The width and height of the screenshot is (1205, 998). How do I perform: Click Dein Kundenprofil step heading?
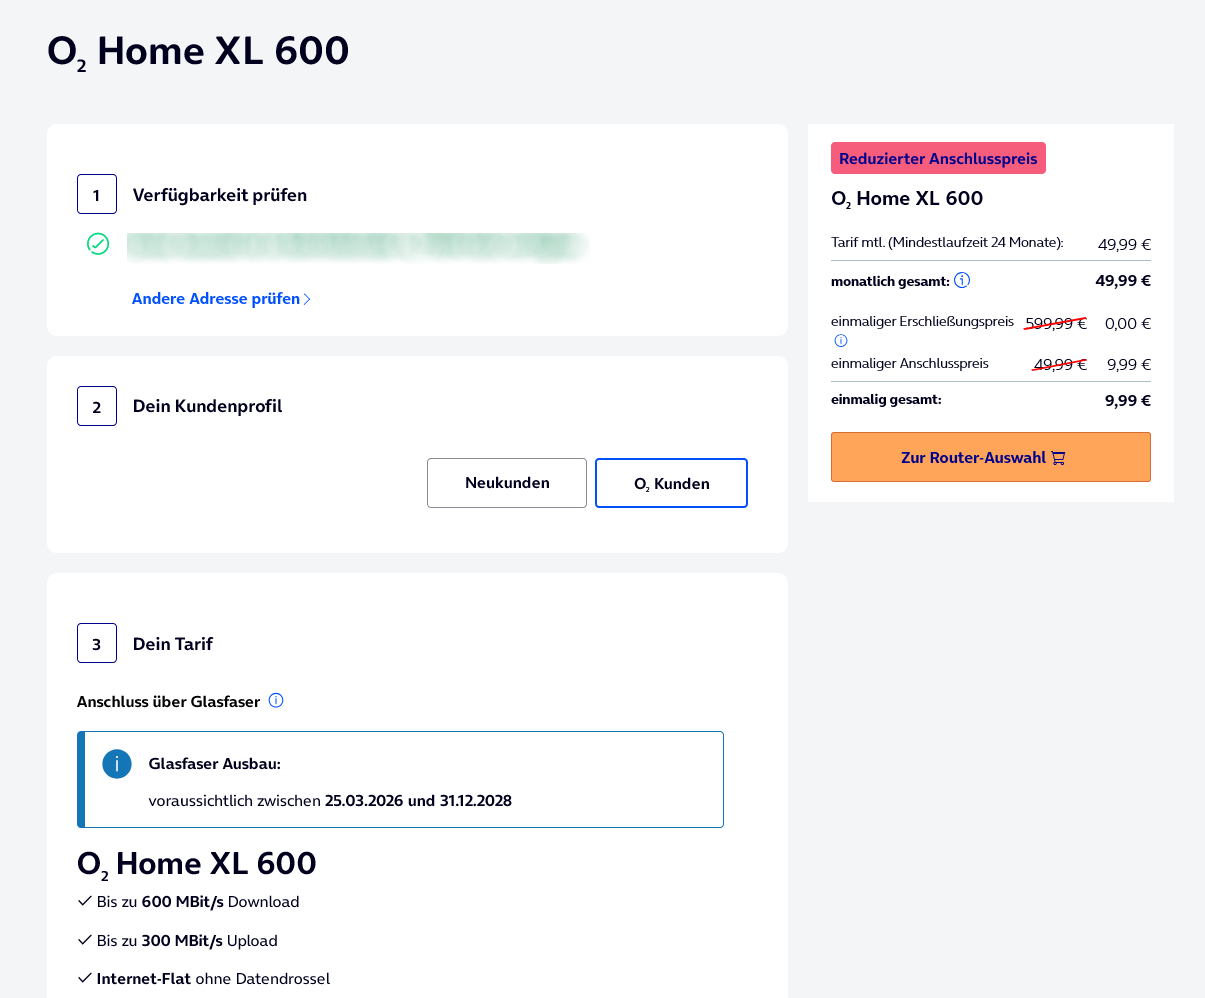click(208, 406)
